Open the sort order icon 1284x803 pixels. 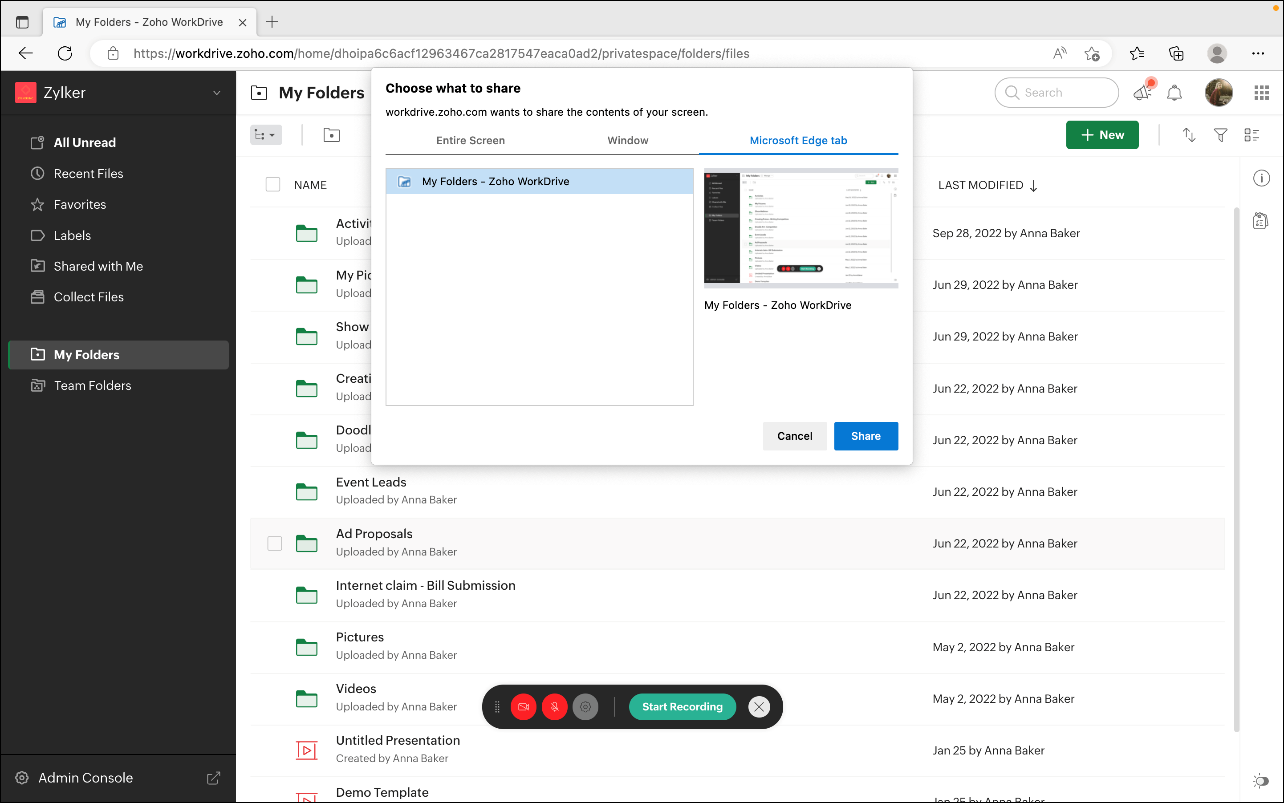point(1189,135)
